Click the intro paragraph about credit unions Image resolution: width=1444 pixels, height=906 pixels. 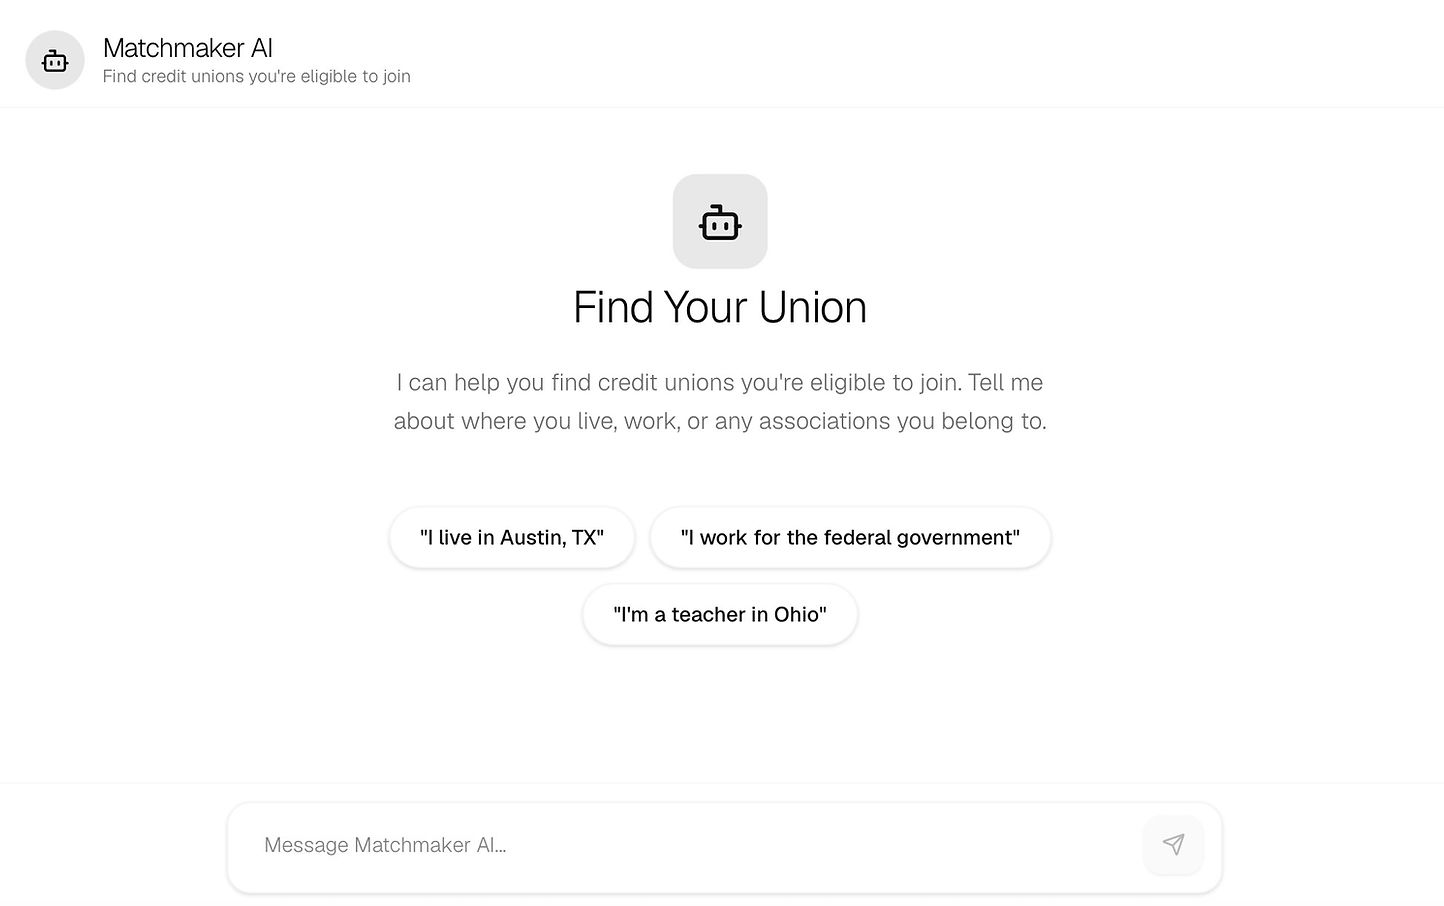[x=720, y=401]
